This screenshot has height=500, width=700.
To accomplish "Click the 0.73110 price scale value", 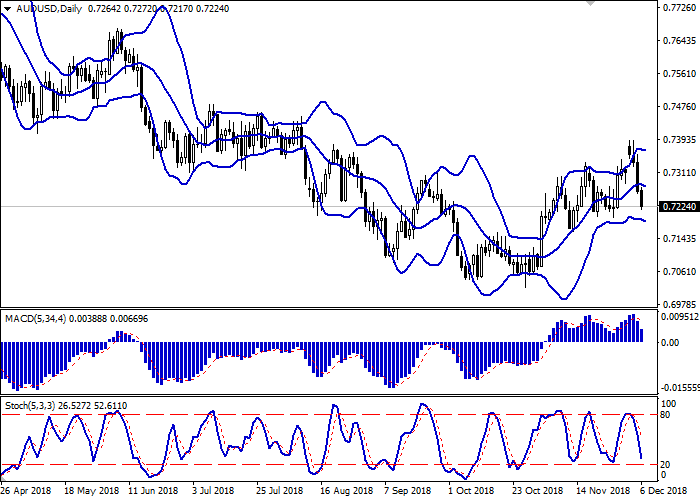I will pyautogui.click(x=679, y=173).
